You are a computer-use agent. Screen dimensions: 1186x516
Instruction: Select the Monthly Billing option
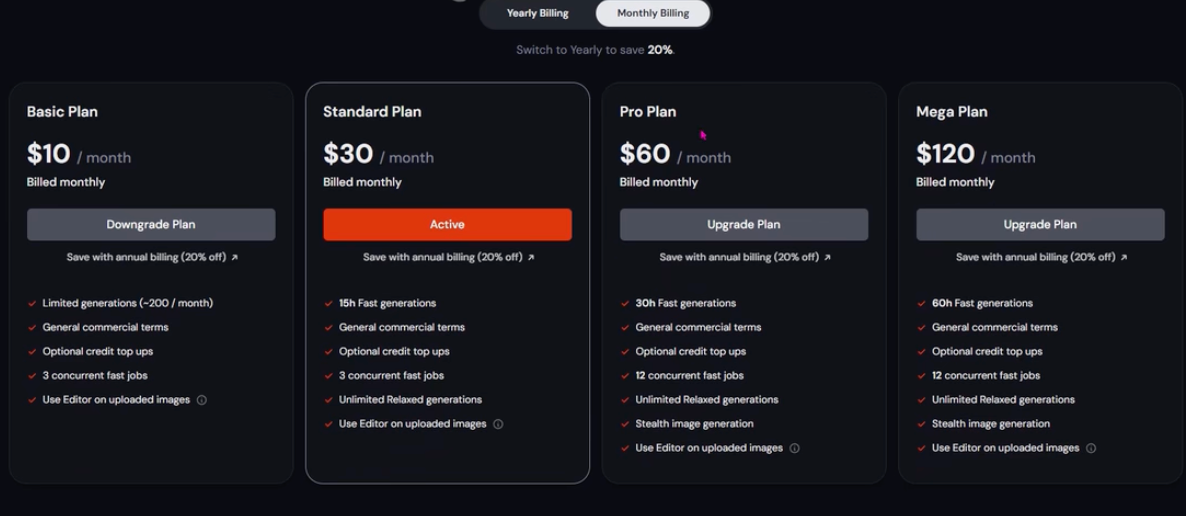point(653,13)
